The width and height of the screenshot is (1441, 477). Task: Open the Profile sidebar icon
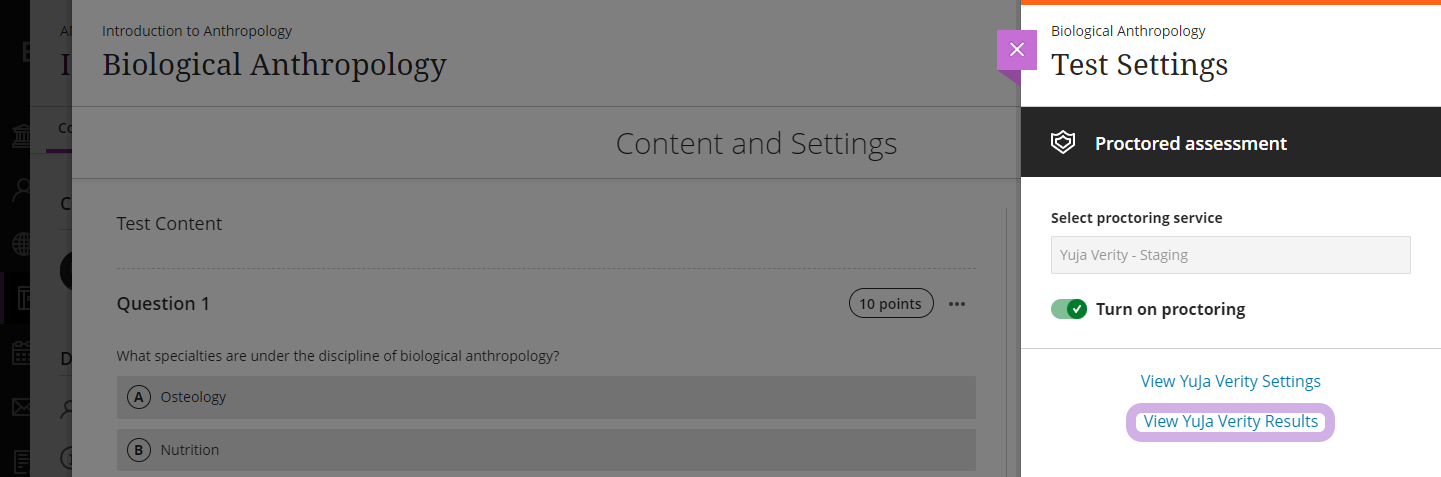[x=22, y=191]
